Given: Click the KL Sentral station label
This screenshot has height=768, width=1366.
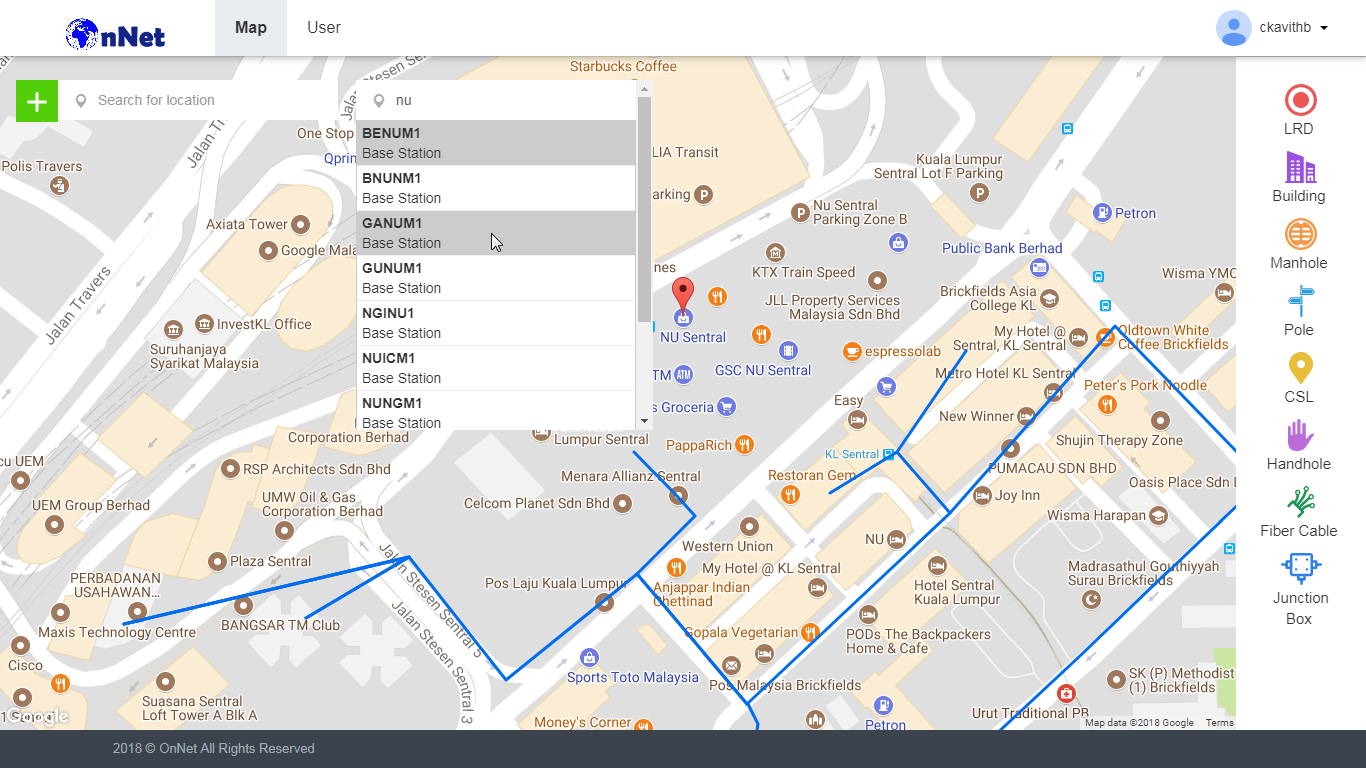Looking at the screenshot, I should tap(851, 454).
